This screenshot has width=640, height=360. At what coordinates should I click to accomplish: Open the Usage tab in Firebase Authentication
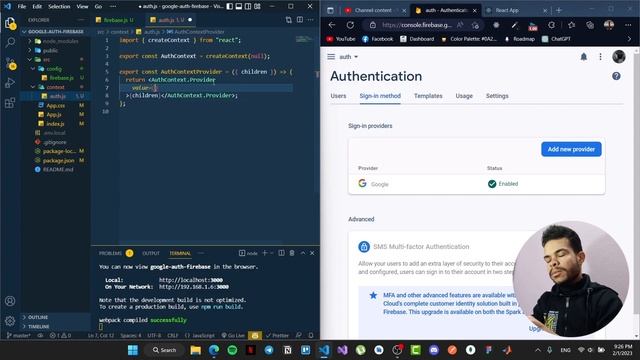coord(464,96)
